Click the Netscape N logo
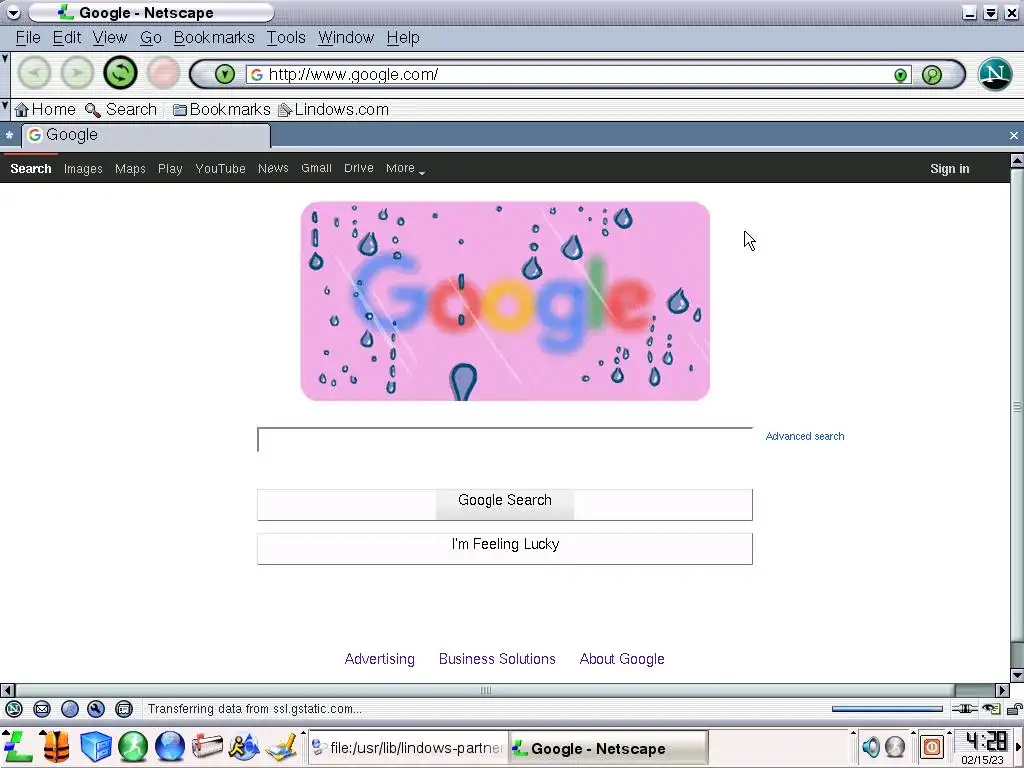 [995, 73]
